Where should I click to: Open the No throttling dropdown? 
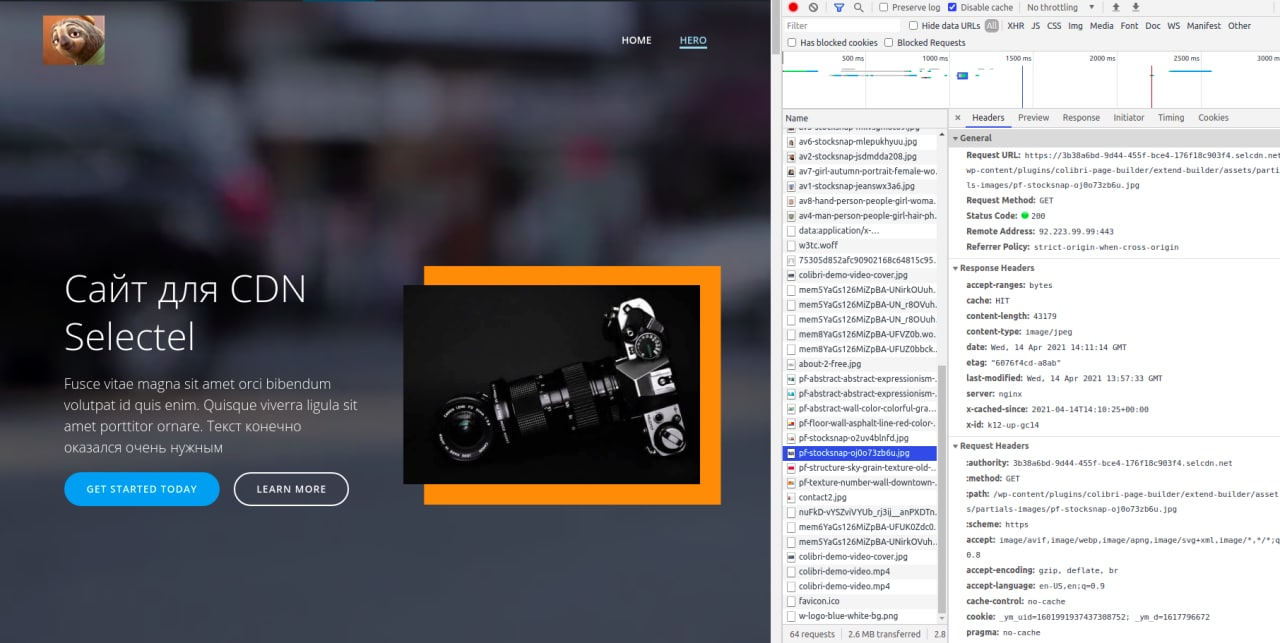pos(1063,7)
